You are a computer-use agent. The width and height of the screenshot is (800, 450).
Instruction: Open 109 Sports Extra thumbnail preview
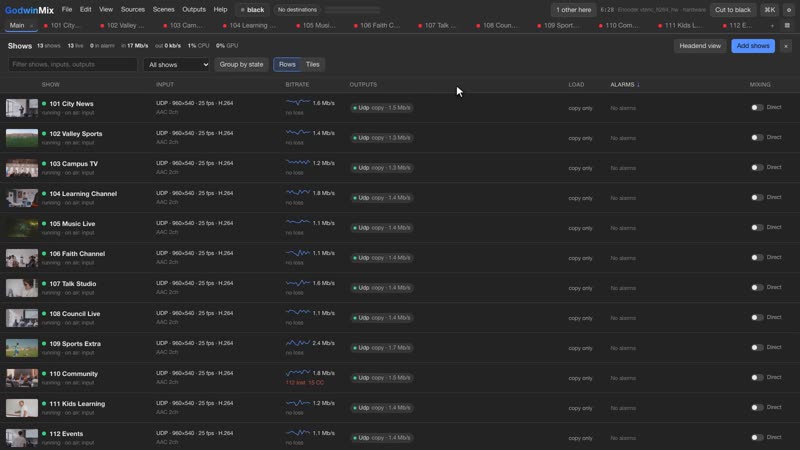[x=22, y=348]
